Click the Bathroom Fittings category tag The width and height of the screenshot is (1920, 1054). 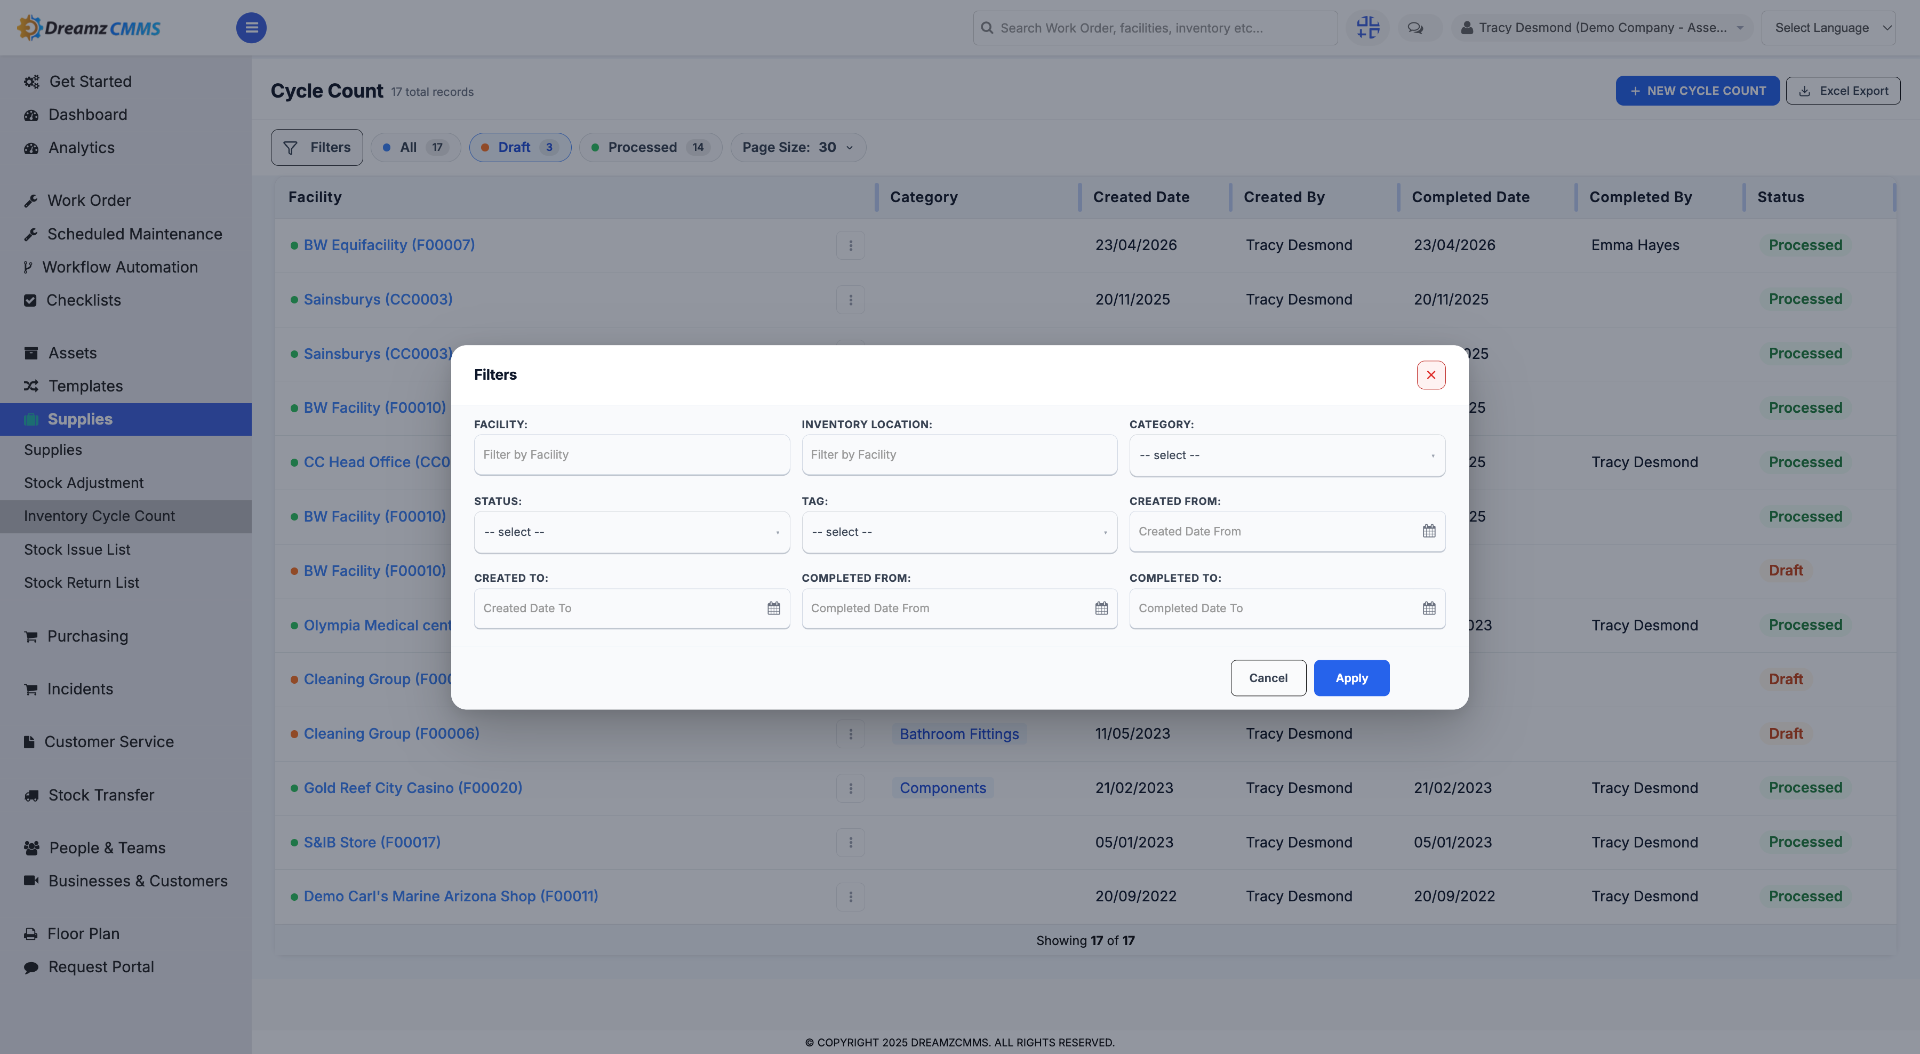pos(959,734)
